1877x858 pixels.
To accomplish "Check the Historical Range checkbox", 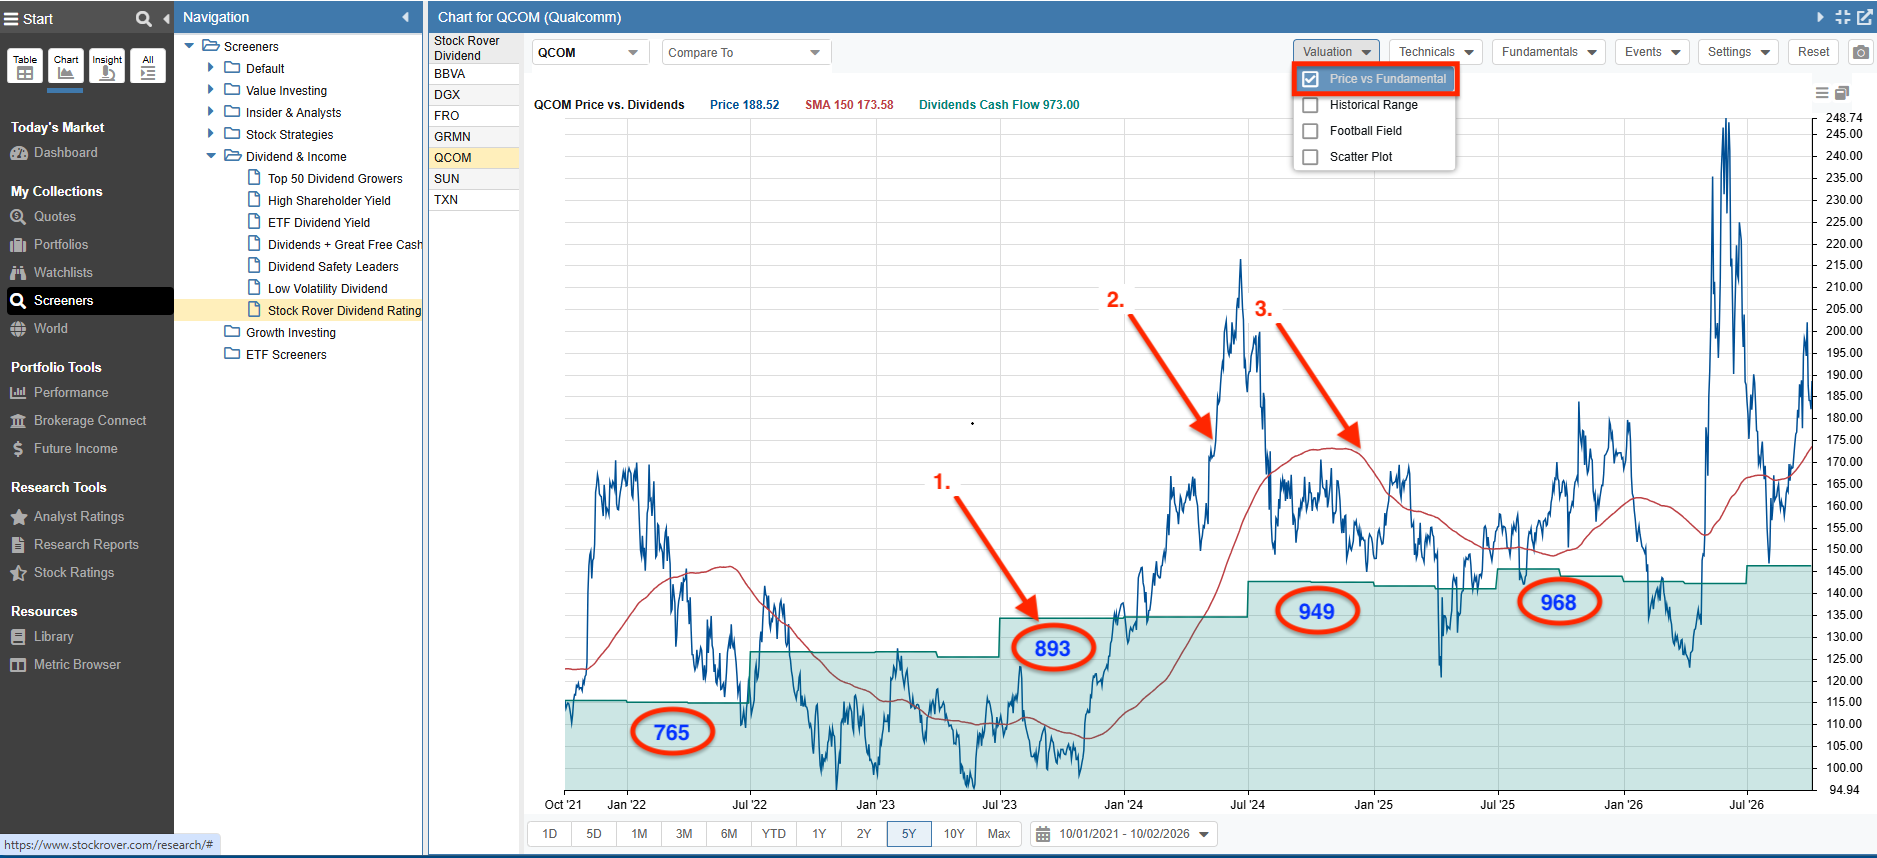I will pos(1310,105).
